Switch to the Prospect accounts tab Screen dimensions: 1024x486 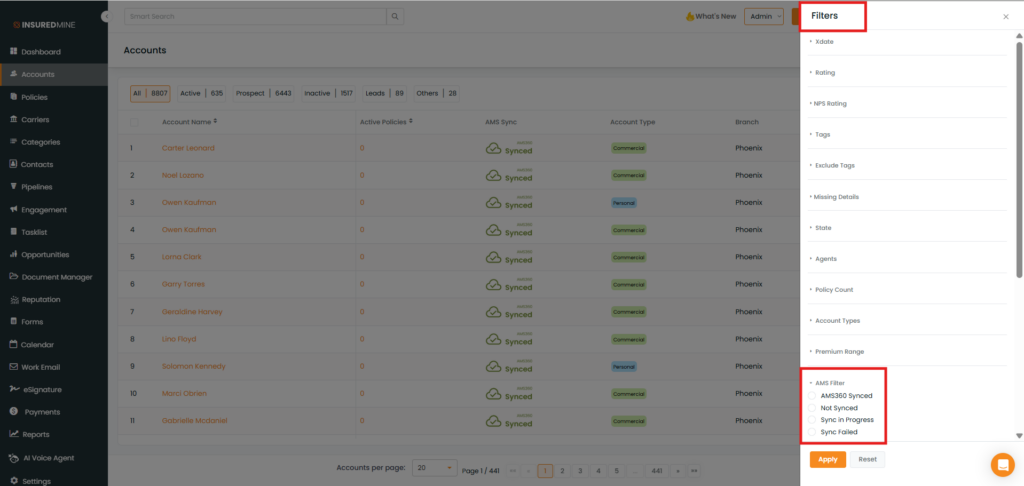click(x=263, y=93)
